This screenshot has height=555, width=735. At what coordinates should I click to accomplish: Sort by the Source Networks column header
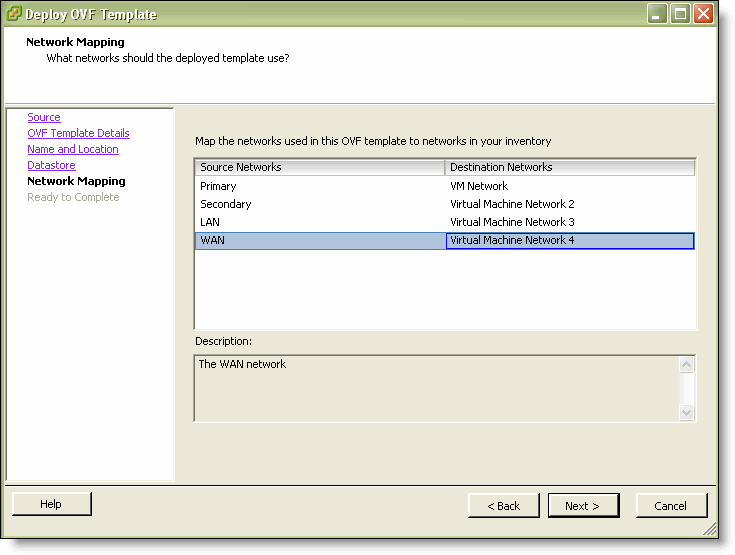320,167
